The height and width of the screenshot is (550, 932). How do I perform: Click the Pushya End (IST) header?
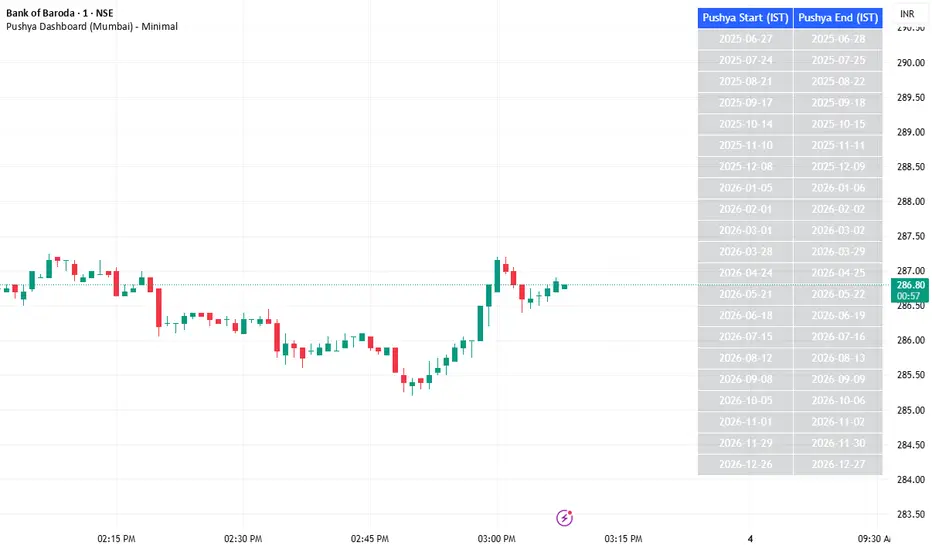coord(839,17)
